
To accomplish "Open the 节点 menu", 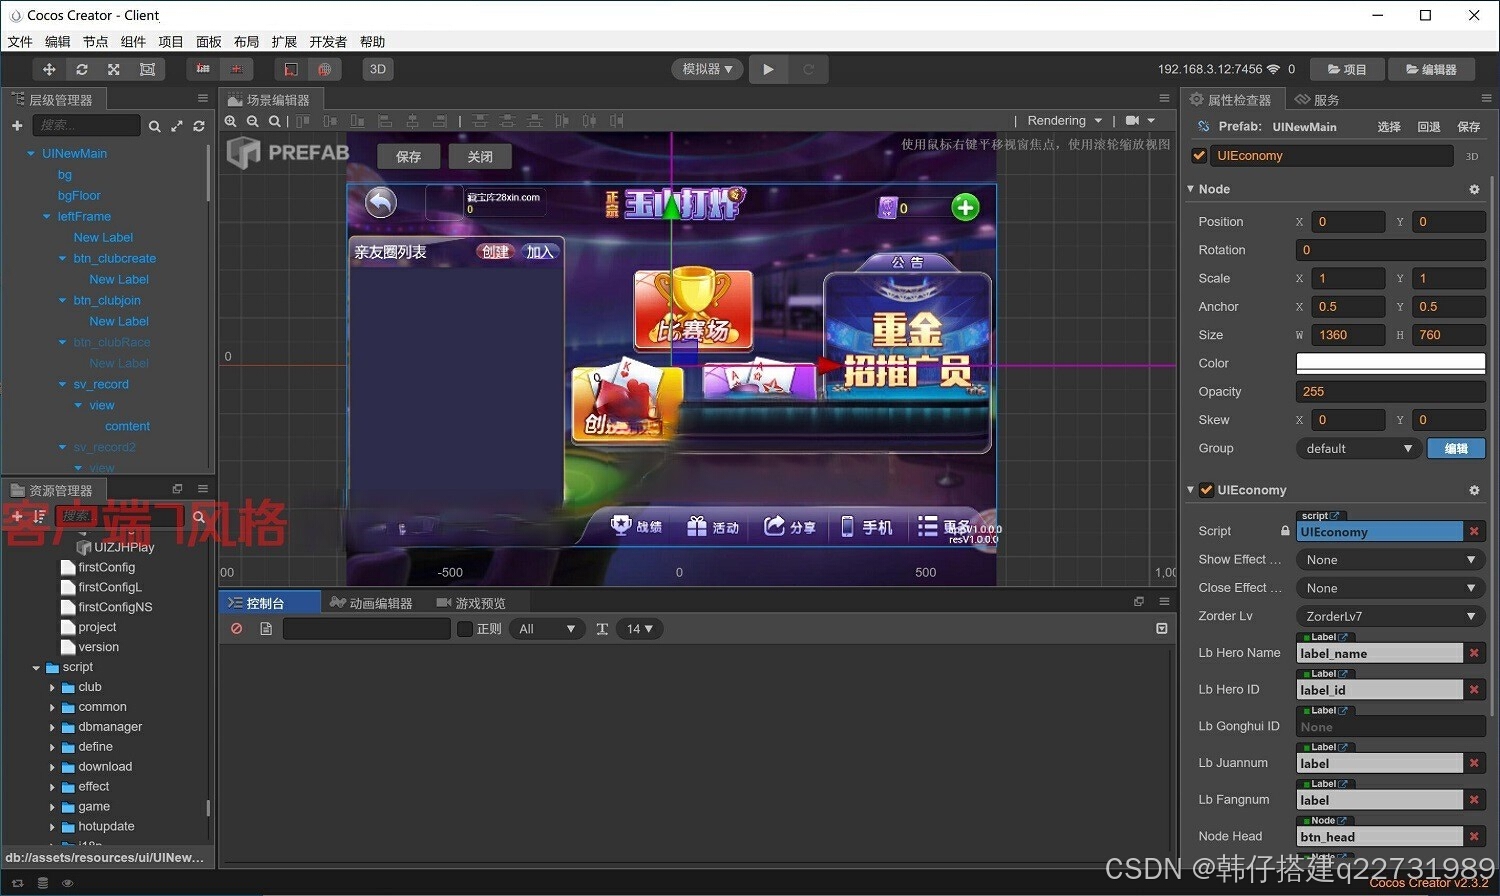I will coord(96,42).
